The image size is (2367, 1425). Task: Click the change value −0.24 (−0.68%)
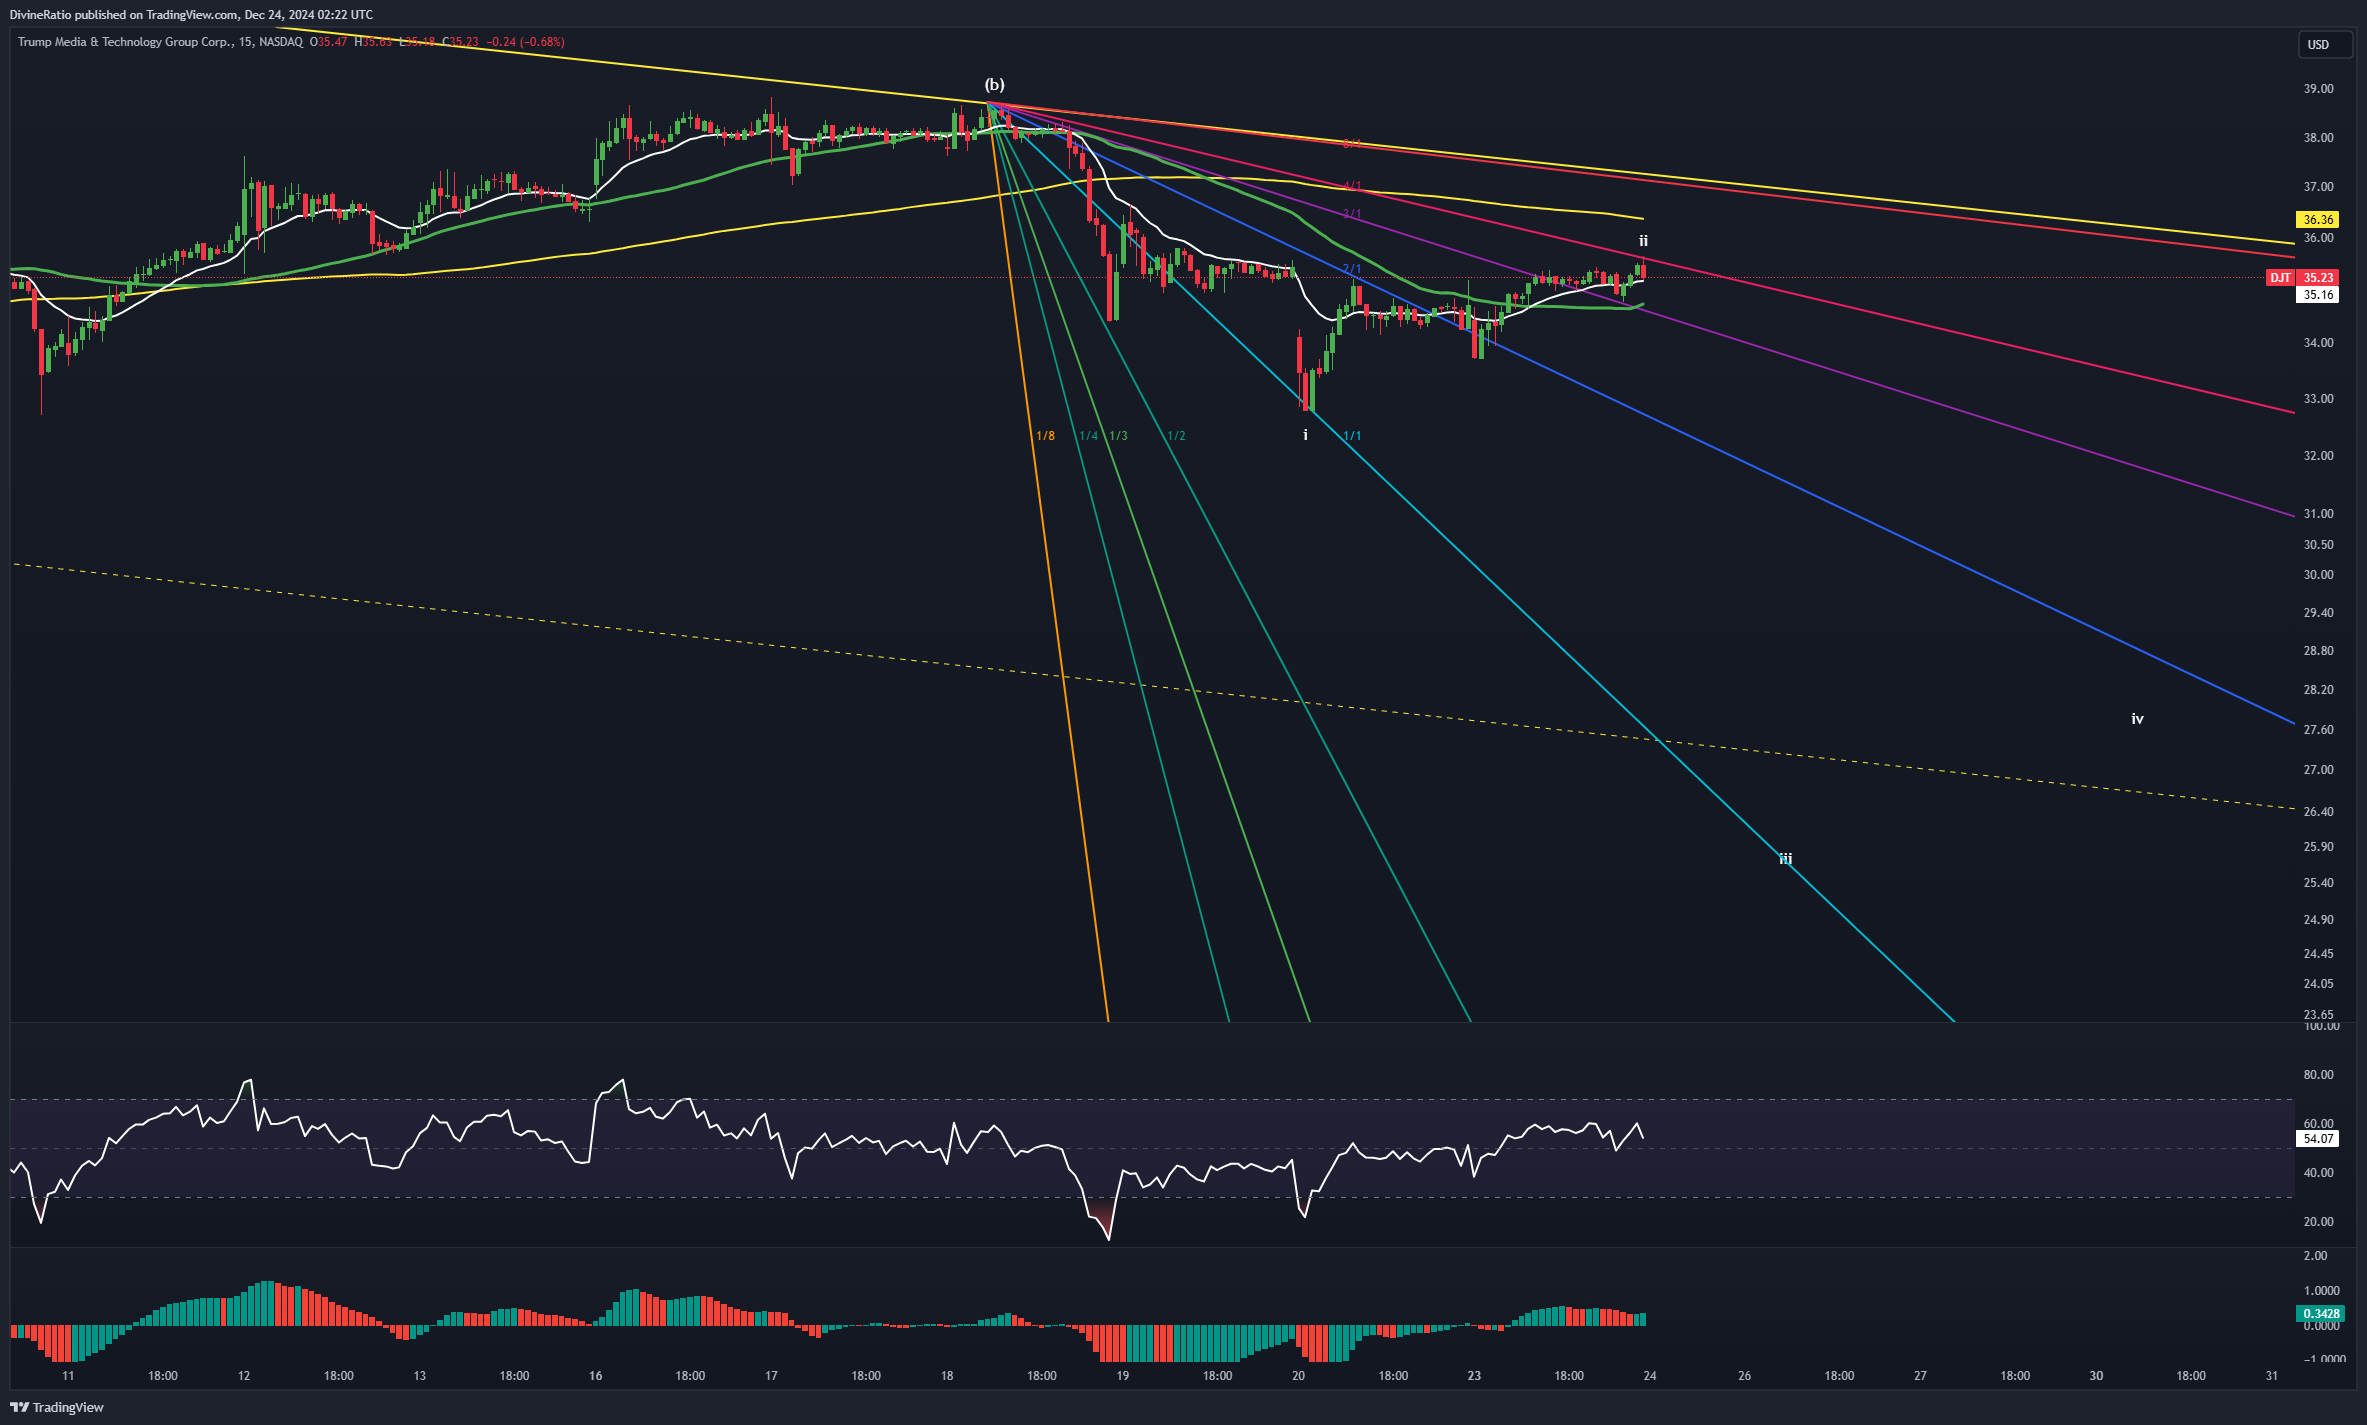526,42
